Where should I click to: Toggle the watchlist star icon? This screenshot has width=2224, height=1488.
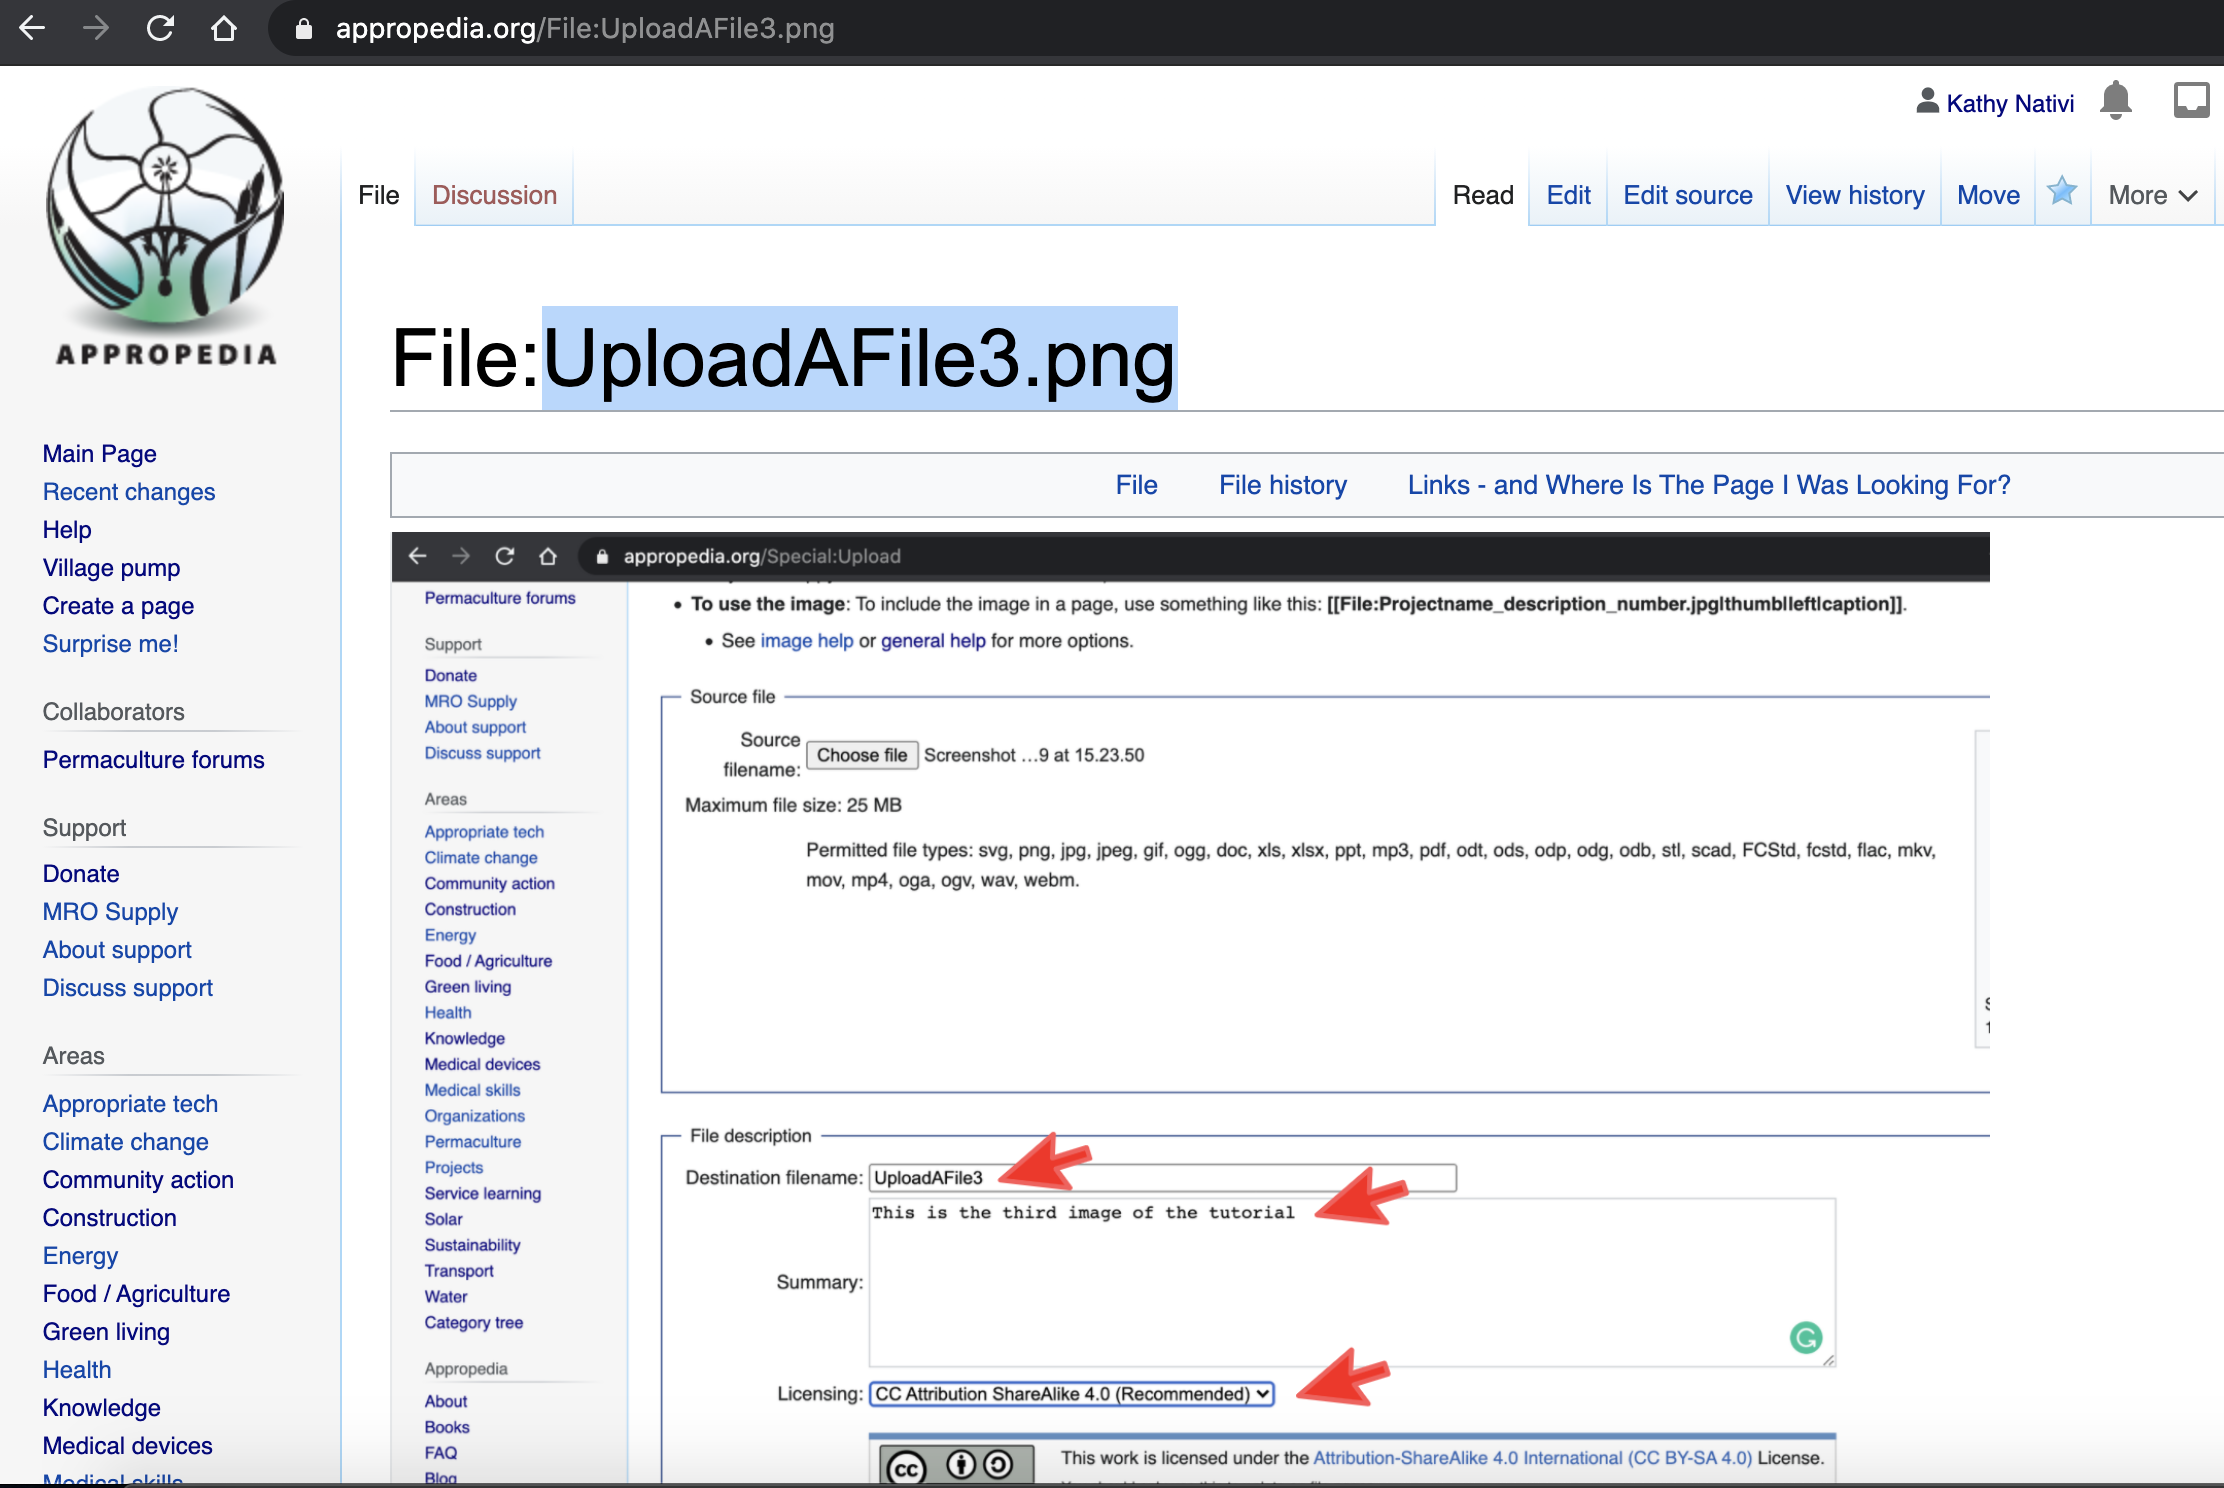tap(2062, 192)
